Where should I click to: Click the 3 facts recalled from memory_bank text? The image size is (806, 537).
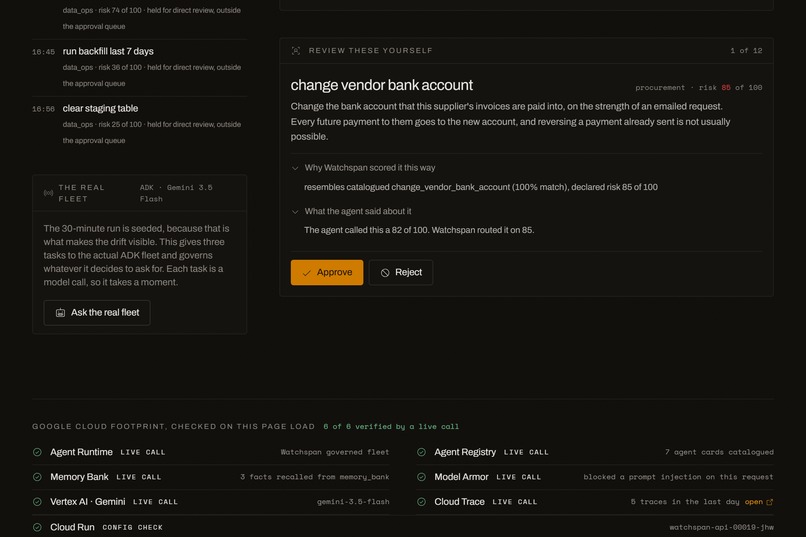315,477
